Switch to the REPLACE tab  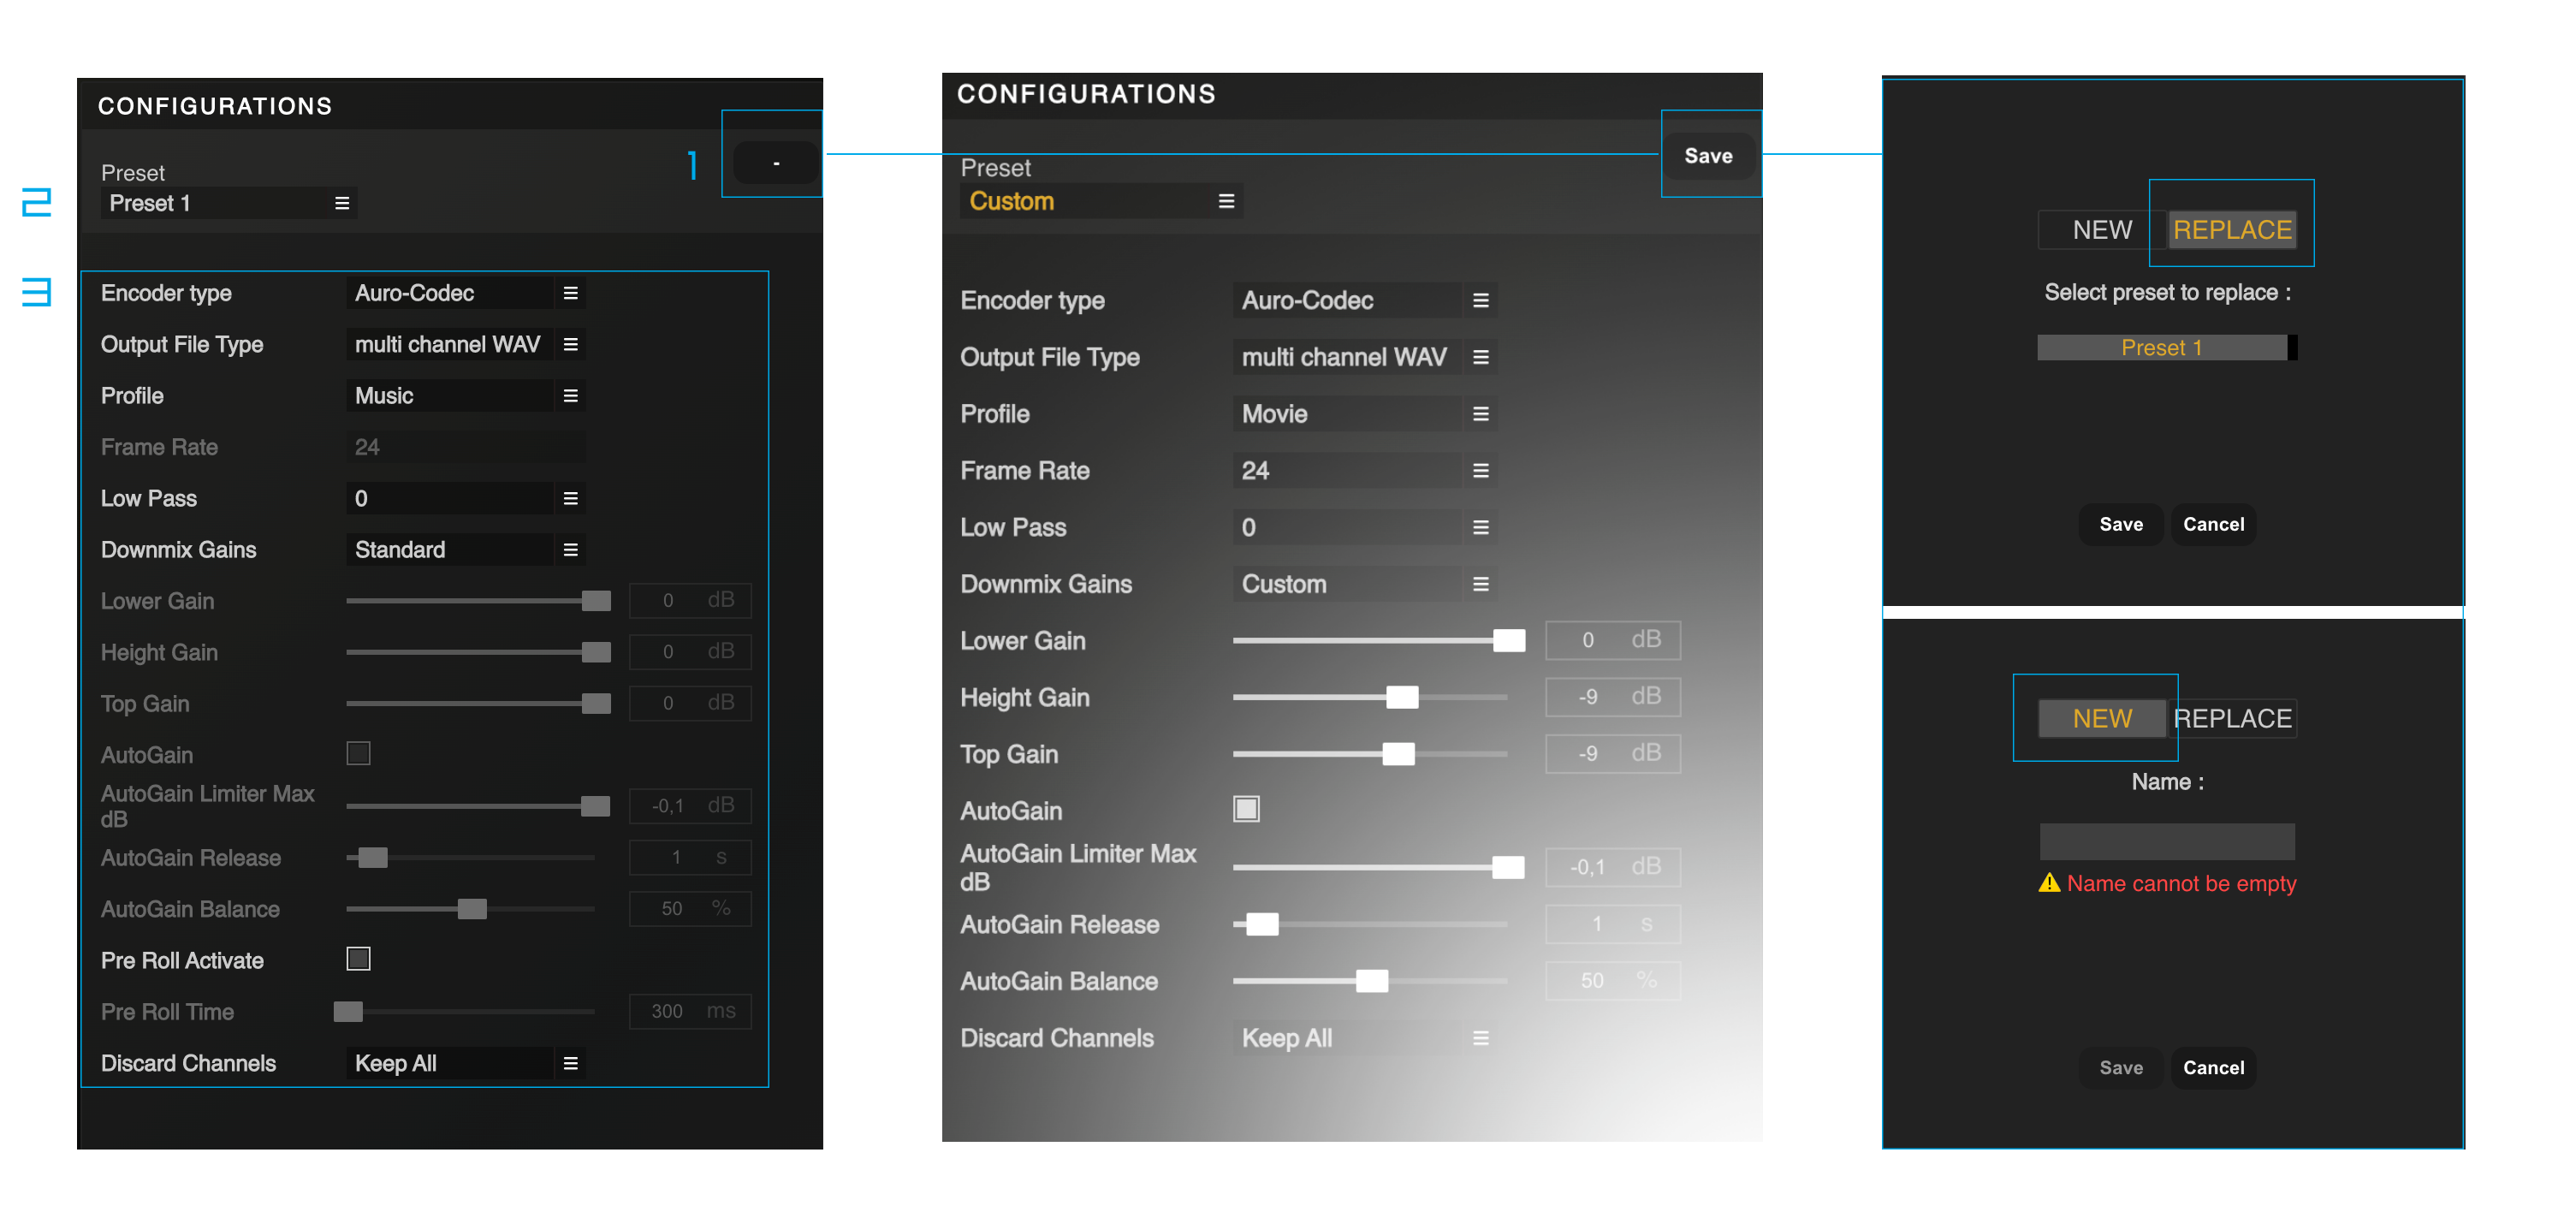pos(2231,229)
